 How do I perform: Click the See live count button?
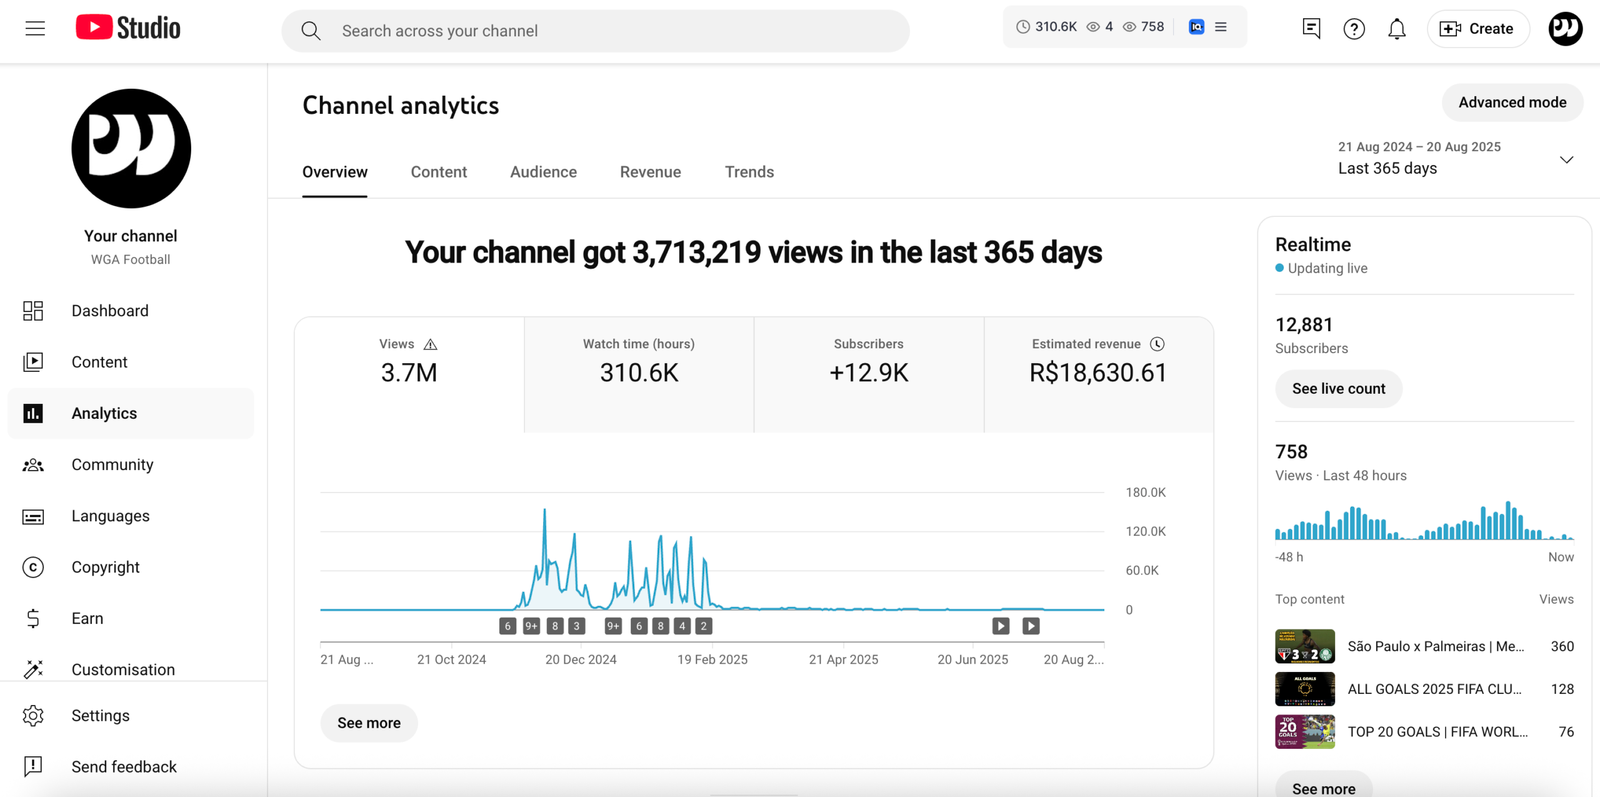tap(1338, 389)
